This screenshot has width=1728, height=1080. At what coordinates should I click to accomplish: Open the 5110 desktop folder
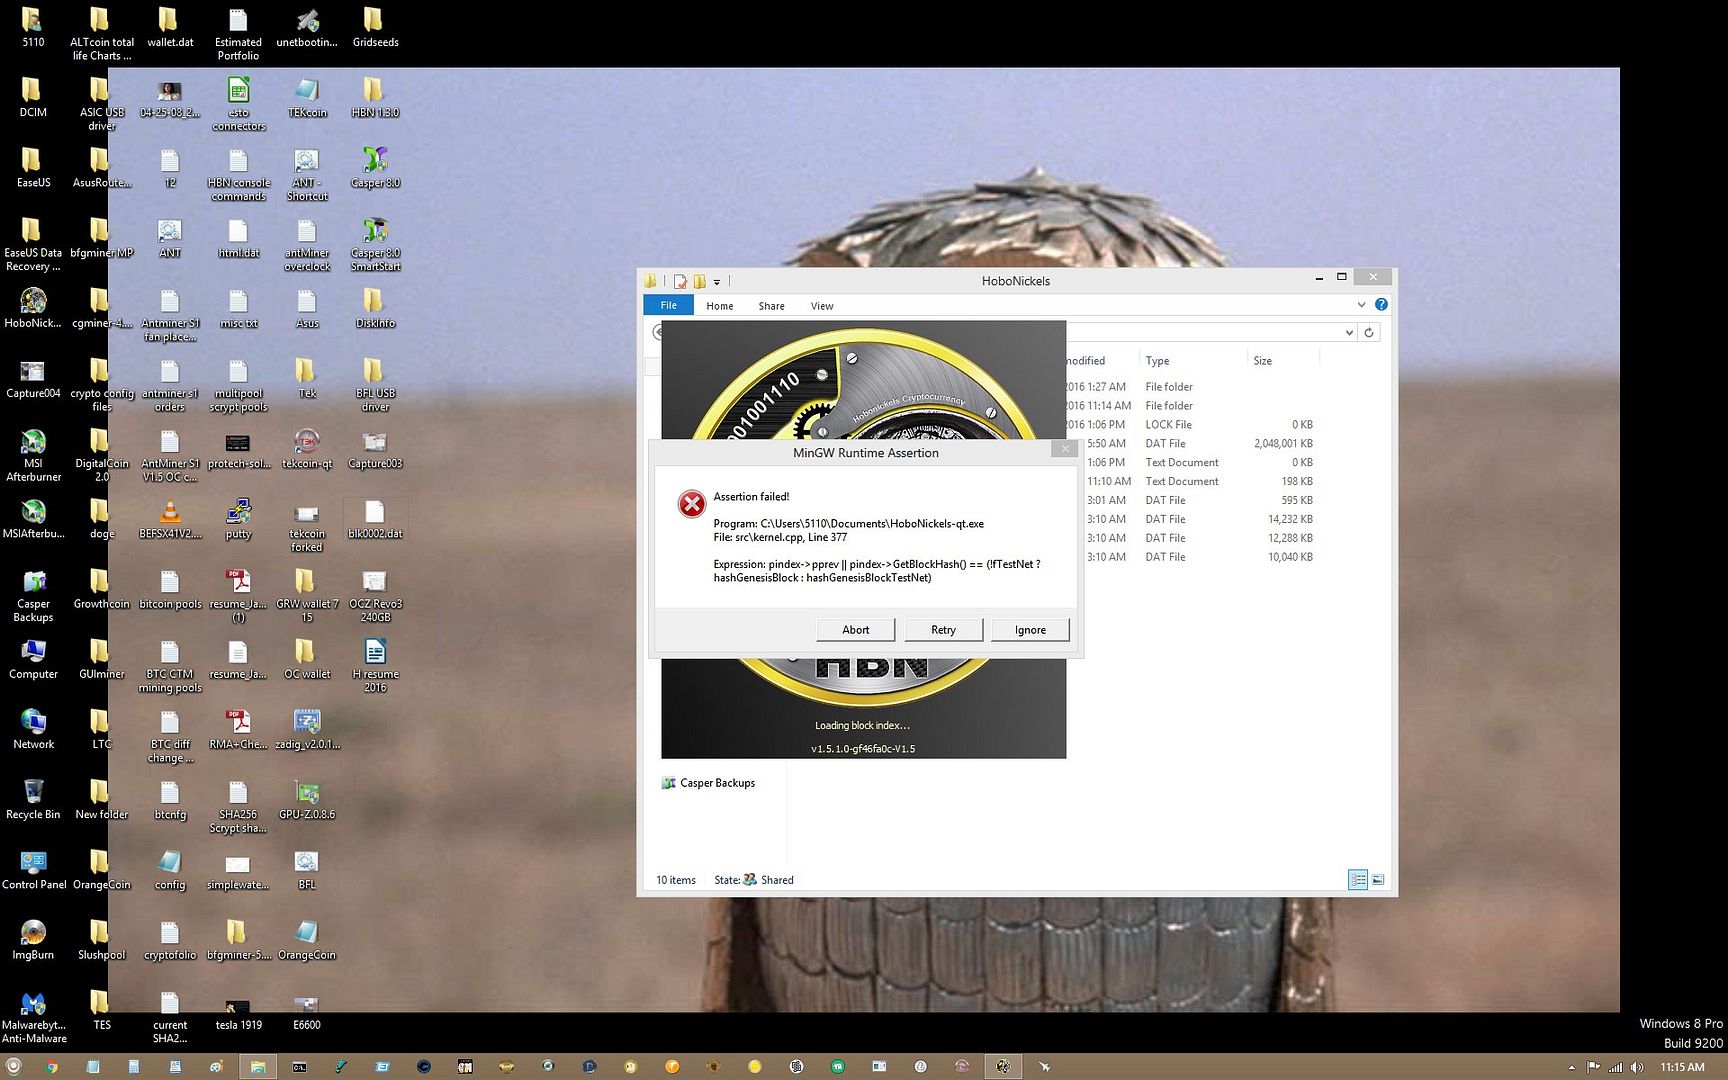pyautogui.click(x=33, y=28)
